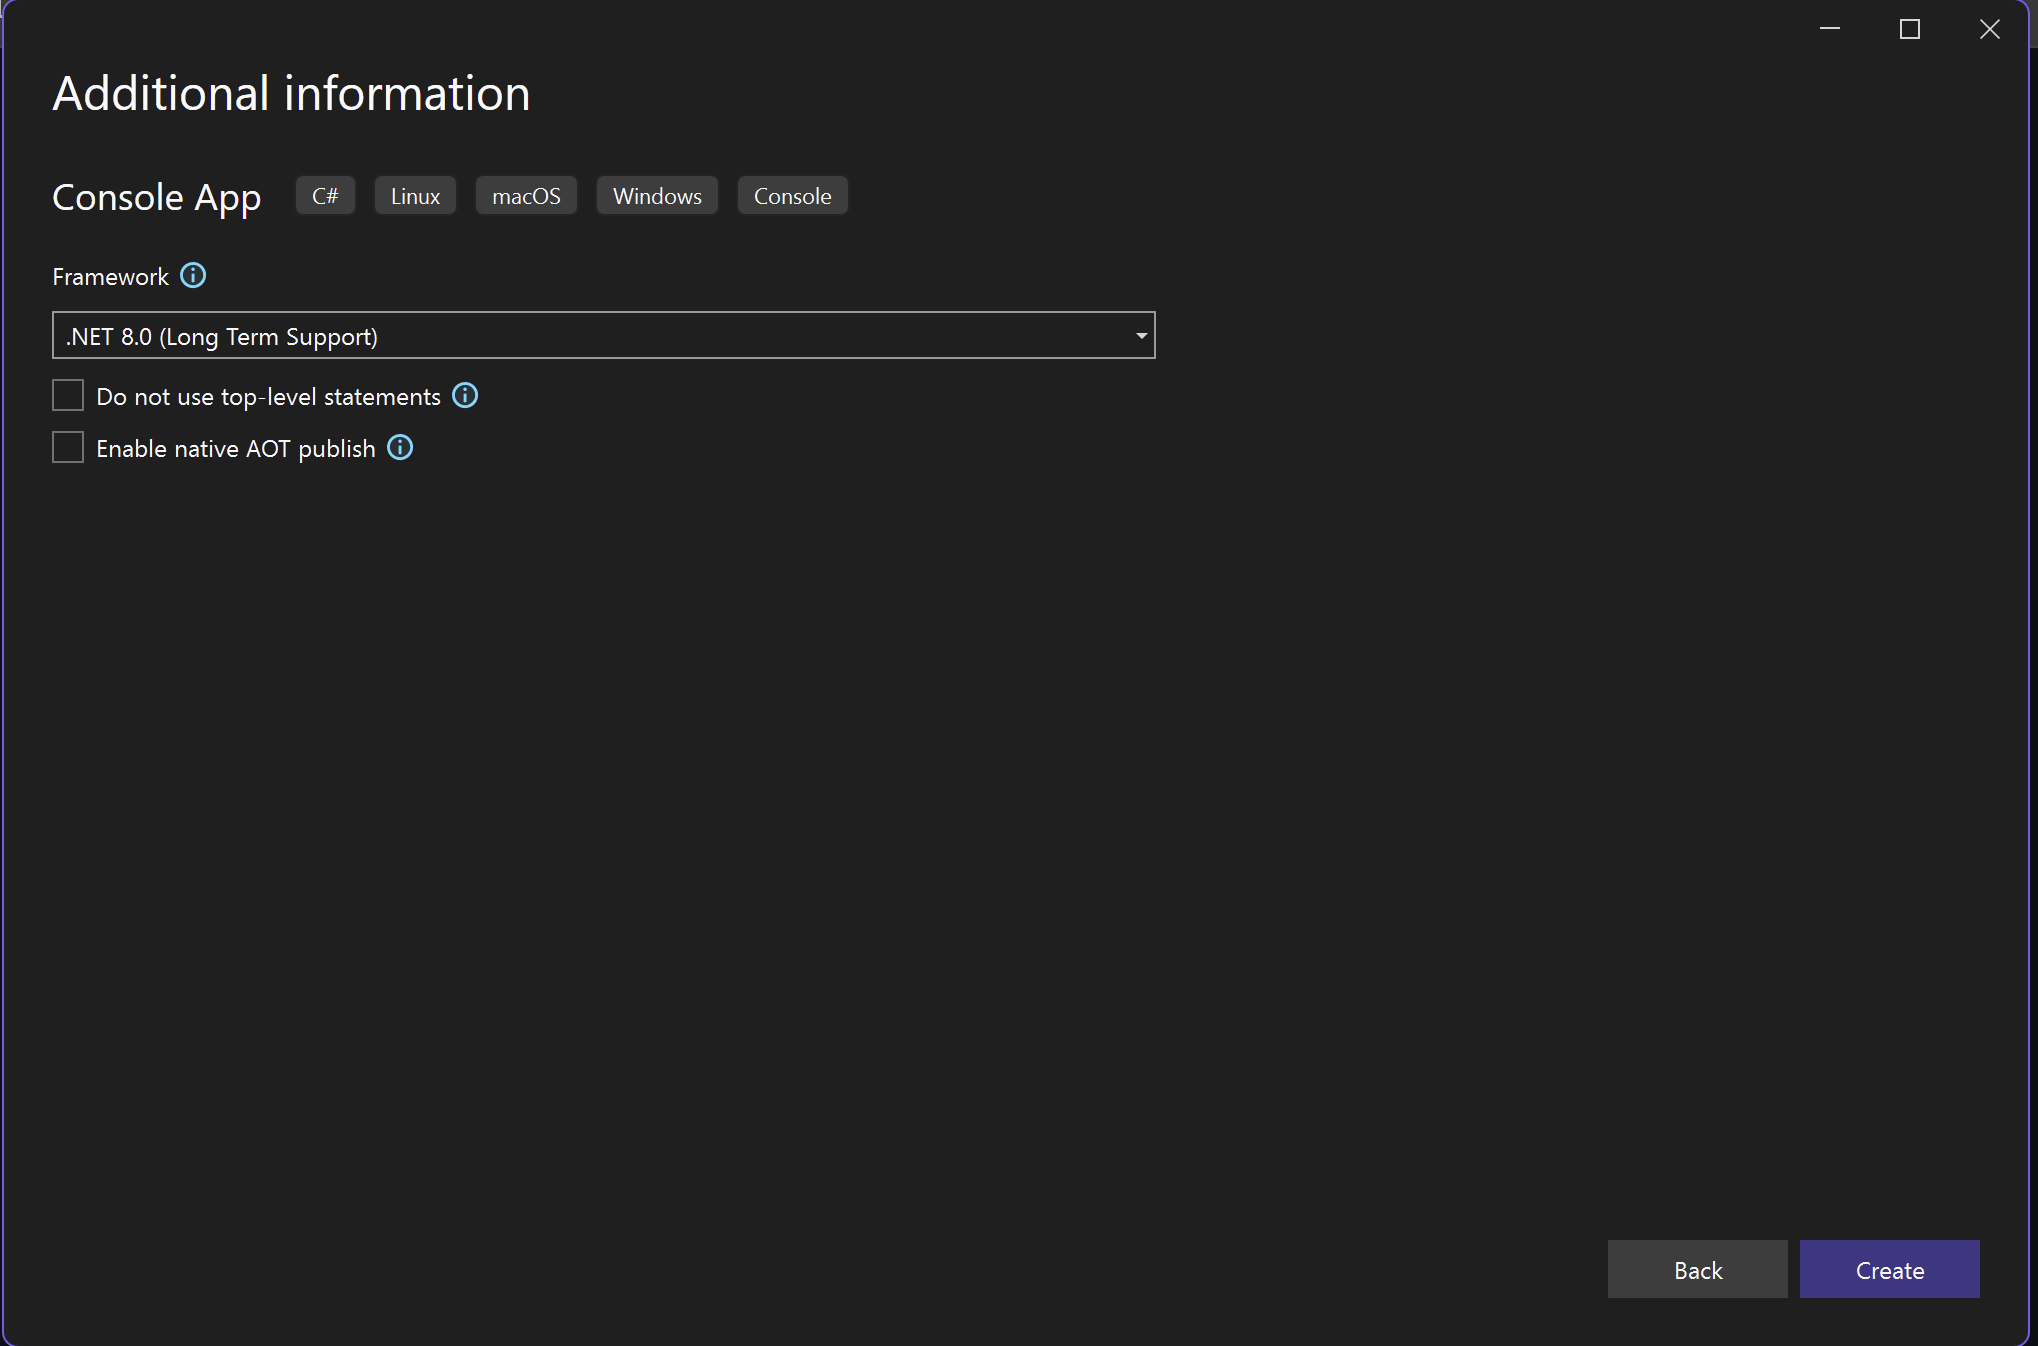The image size is (2038, 1346).
Task: Enable the native AOT publish checkbox
Action: [x=68, y=448]
